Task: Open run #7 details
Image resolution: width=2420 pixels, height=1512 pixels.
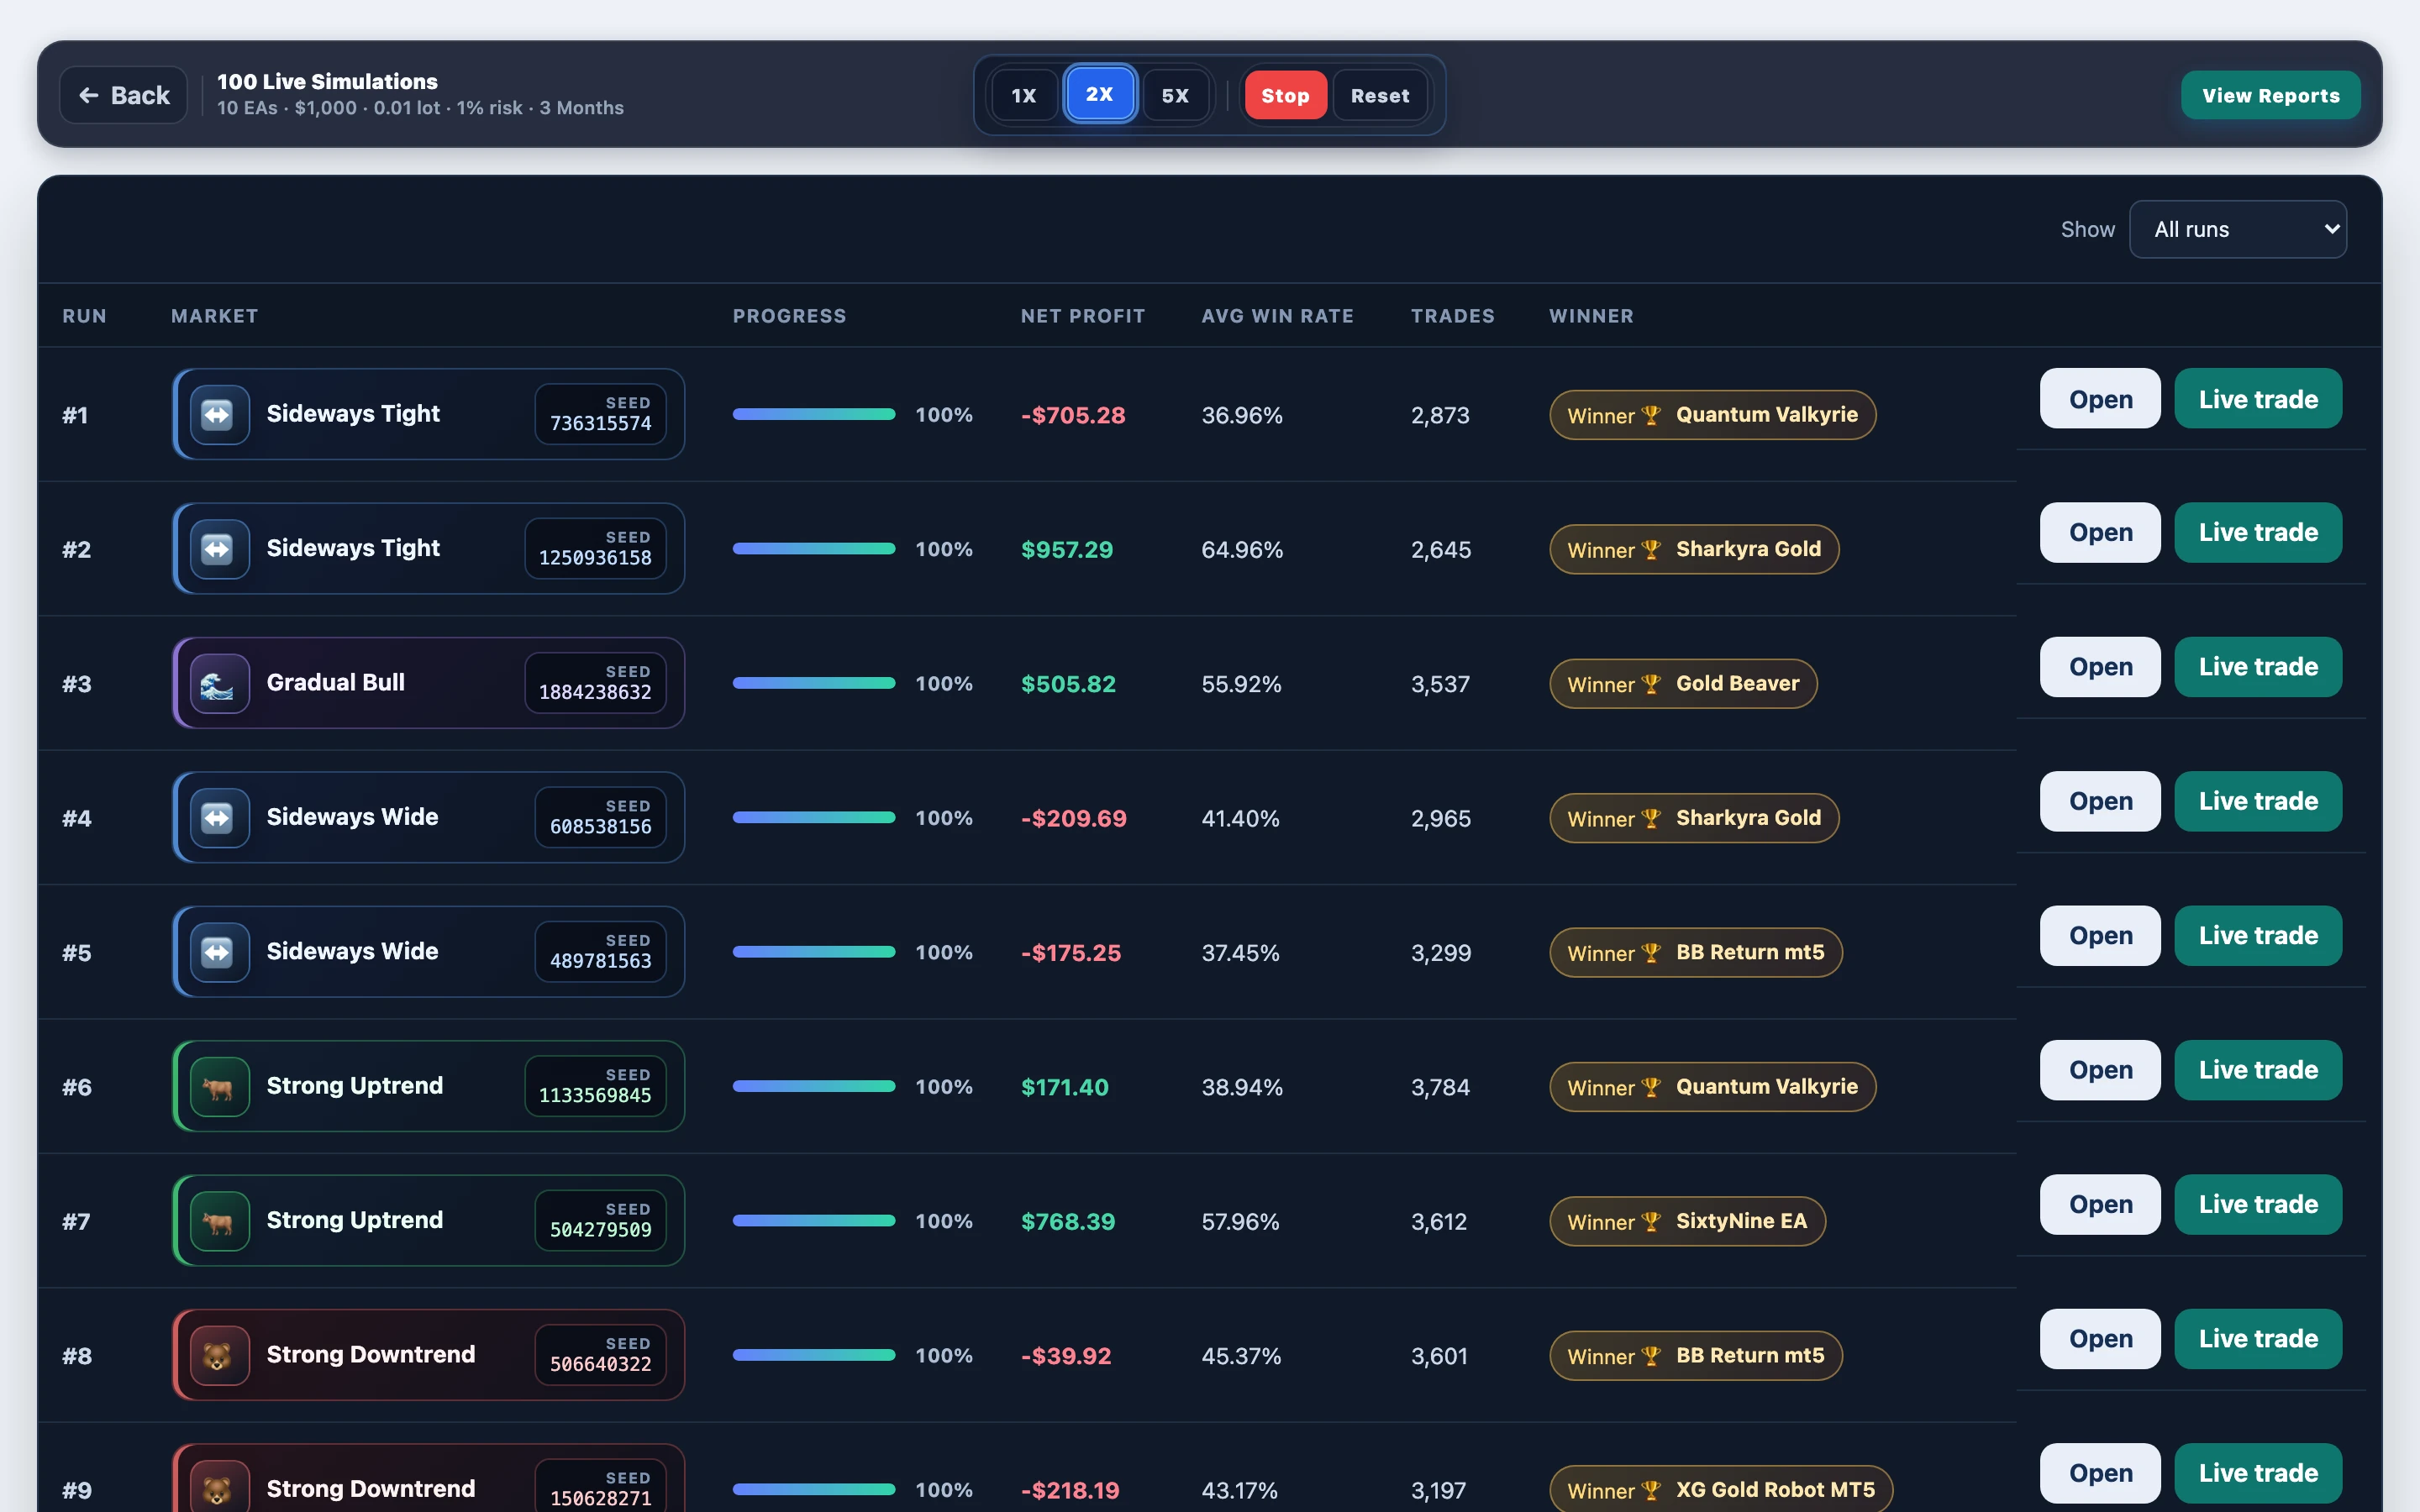Action: click(2100, 1205)
